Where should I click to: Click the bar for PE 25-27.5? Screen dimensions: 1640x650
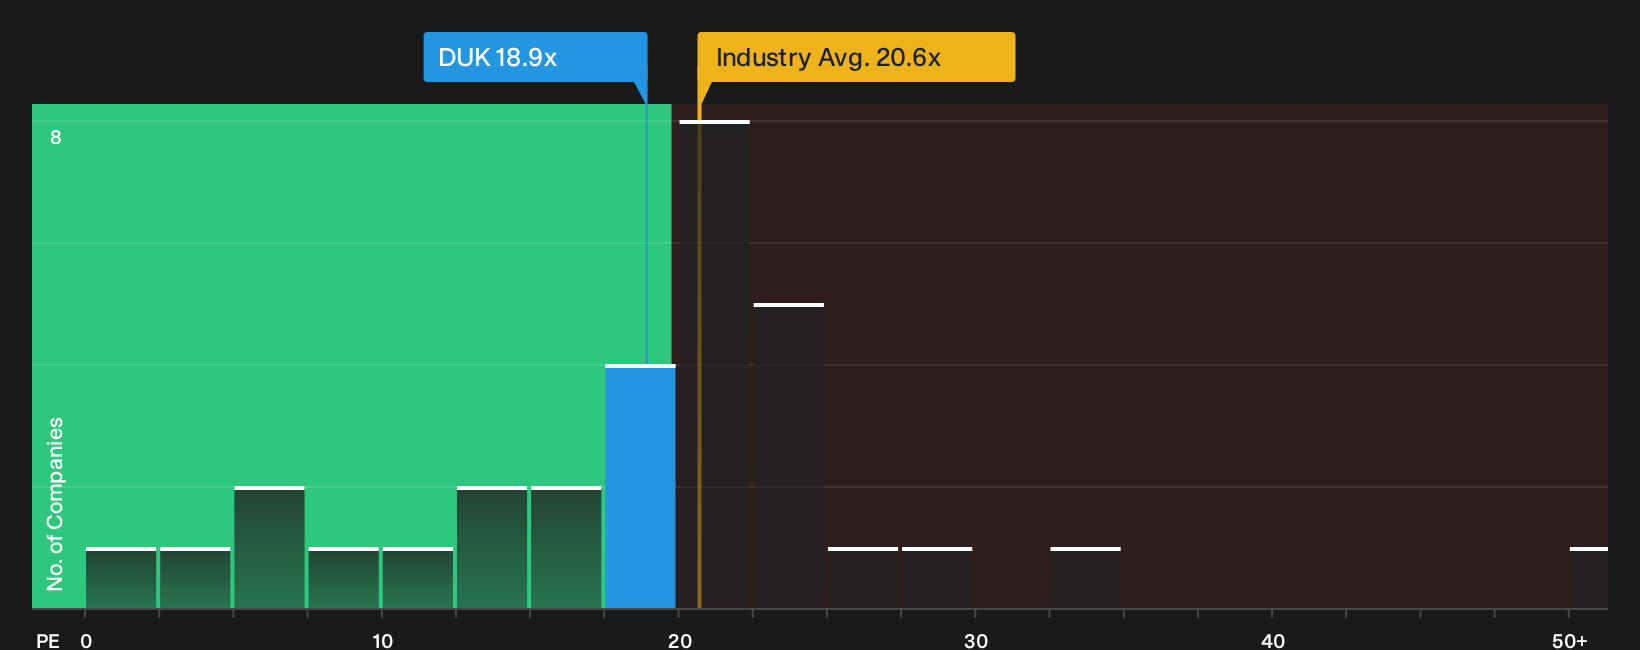pos(863,577)
